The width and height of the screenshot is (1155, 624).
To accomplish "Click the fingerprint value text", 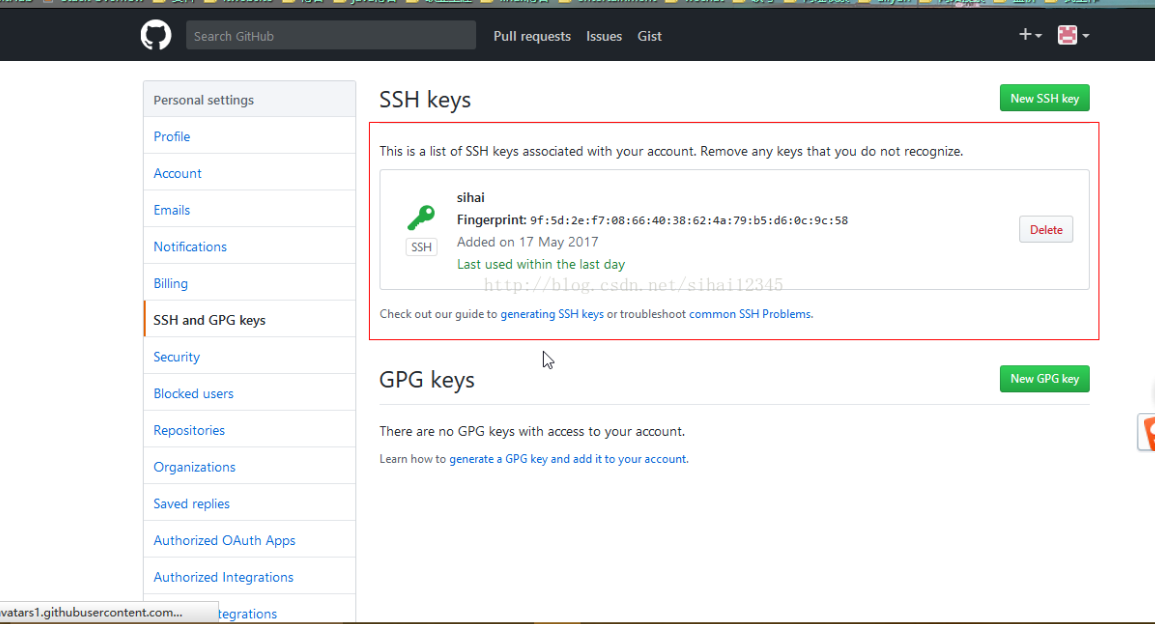I will [x=689, y=220].
